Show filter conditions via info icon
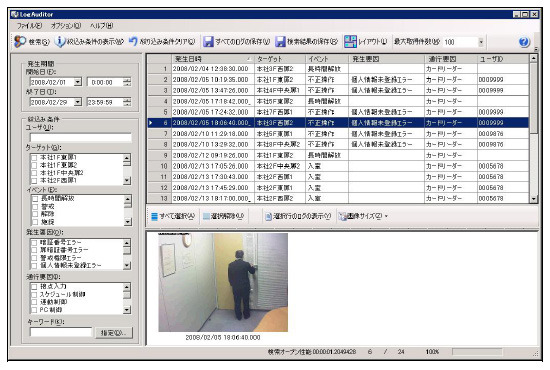This screenshot has width=550, height=370. point(60,42)
